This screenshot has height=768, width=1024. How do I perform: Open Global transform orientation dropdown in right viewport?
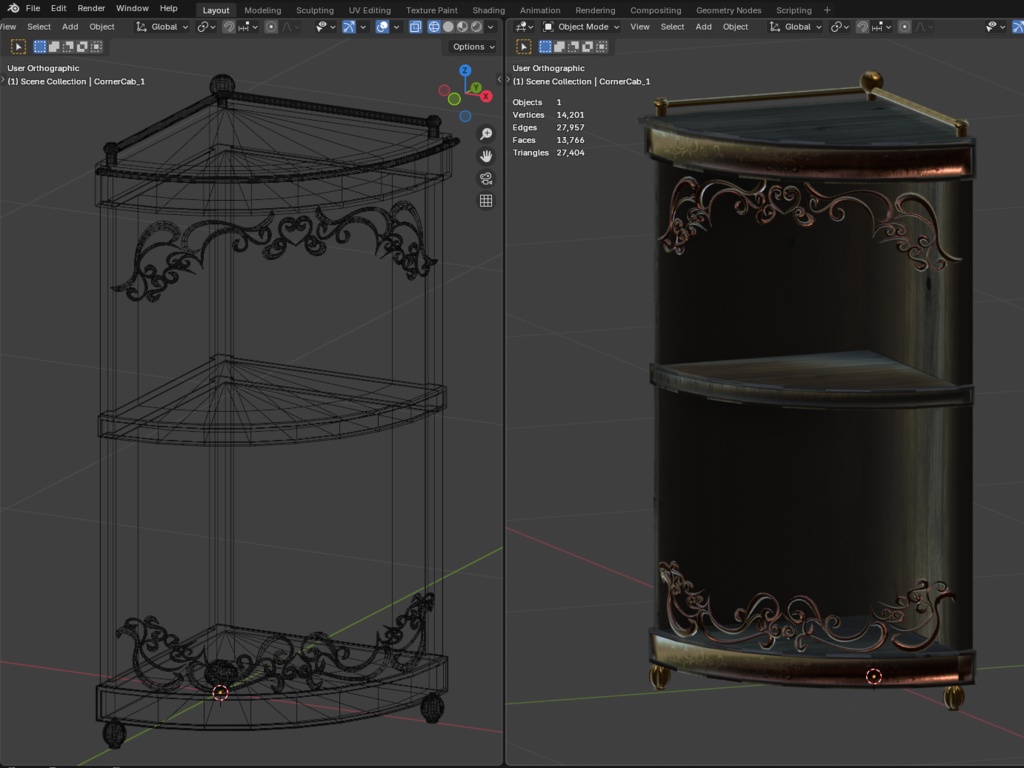[797, 27]
